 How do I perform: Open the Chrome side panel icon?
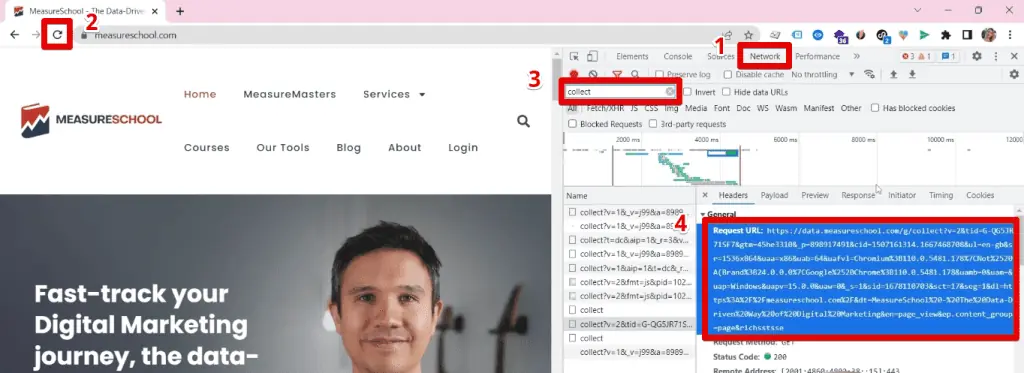tap(967, 35)
